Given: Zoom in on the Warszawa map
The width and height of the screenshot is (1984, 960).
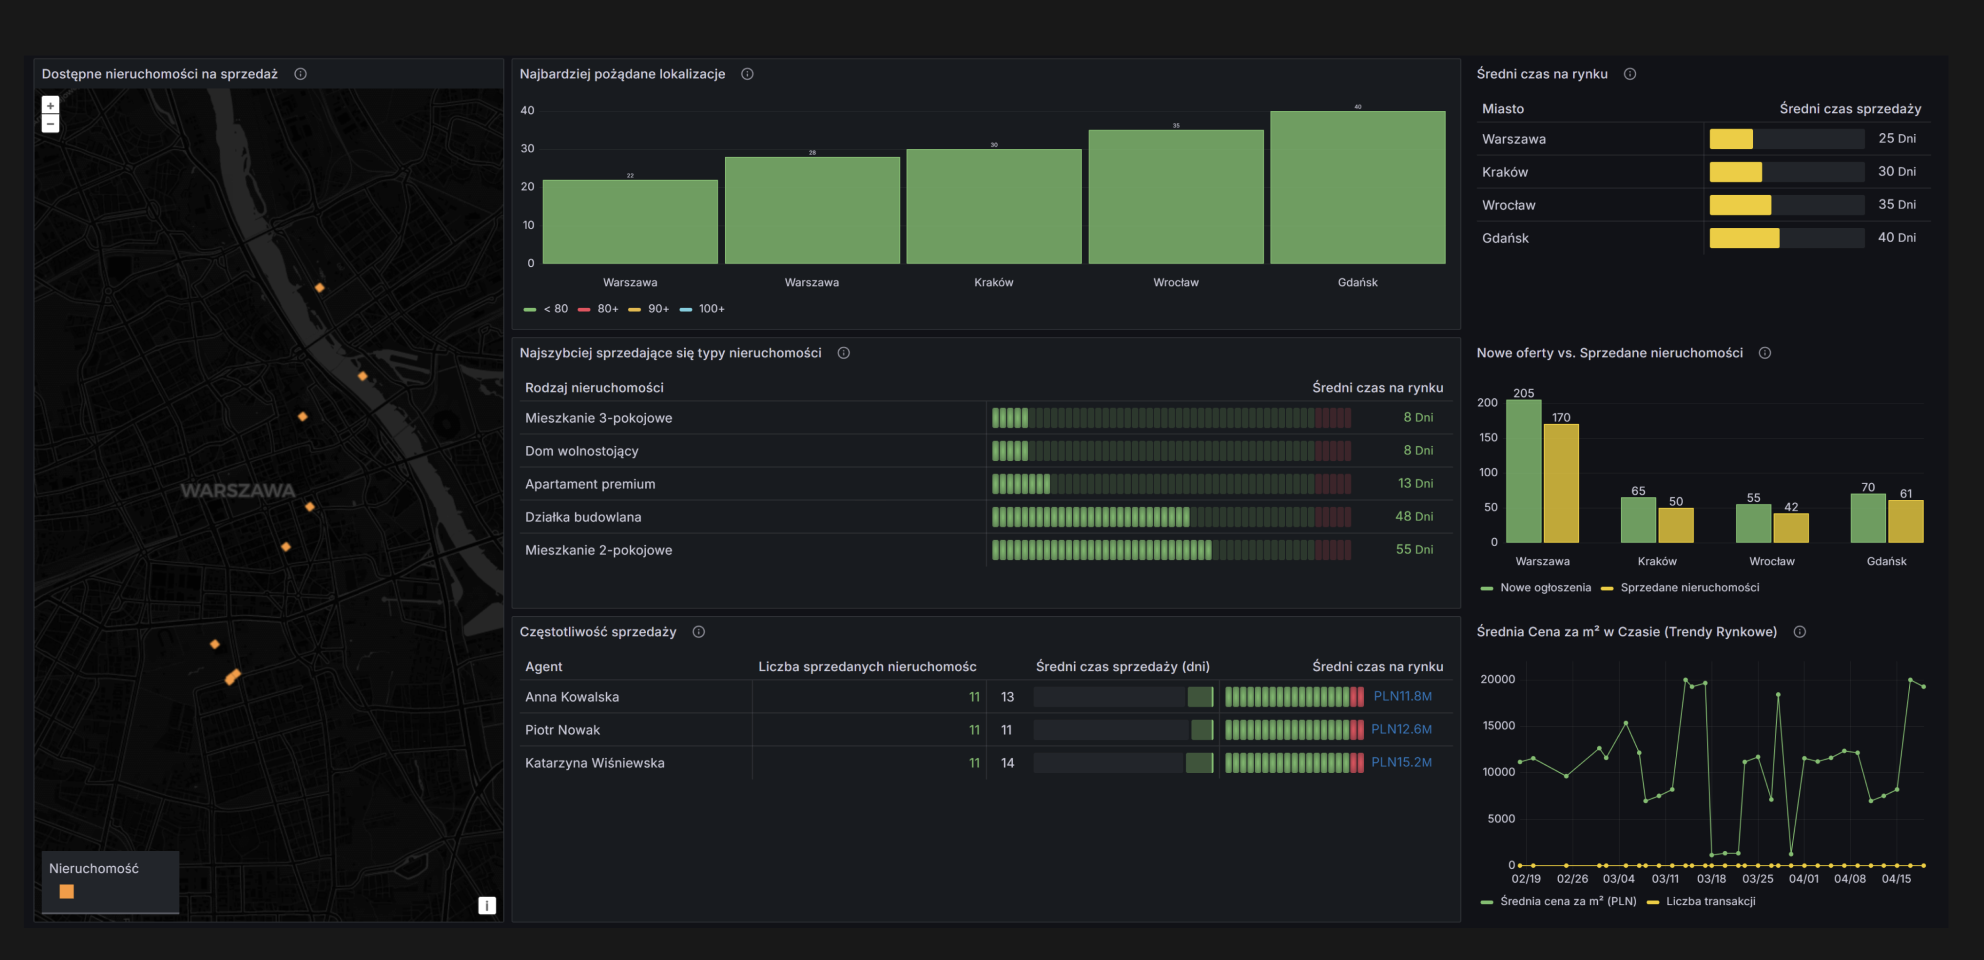Looking at the screenshot, I should [50, 105].
